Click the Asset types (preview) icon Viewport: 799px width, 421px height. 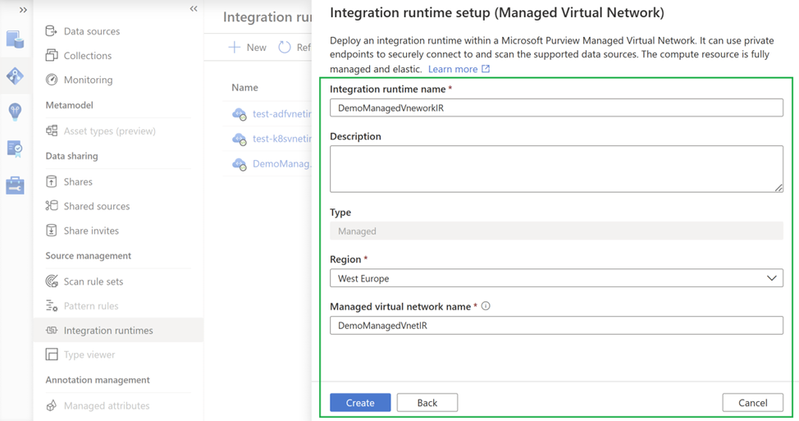(x=51, y=130)
